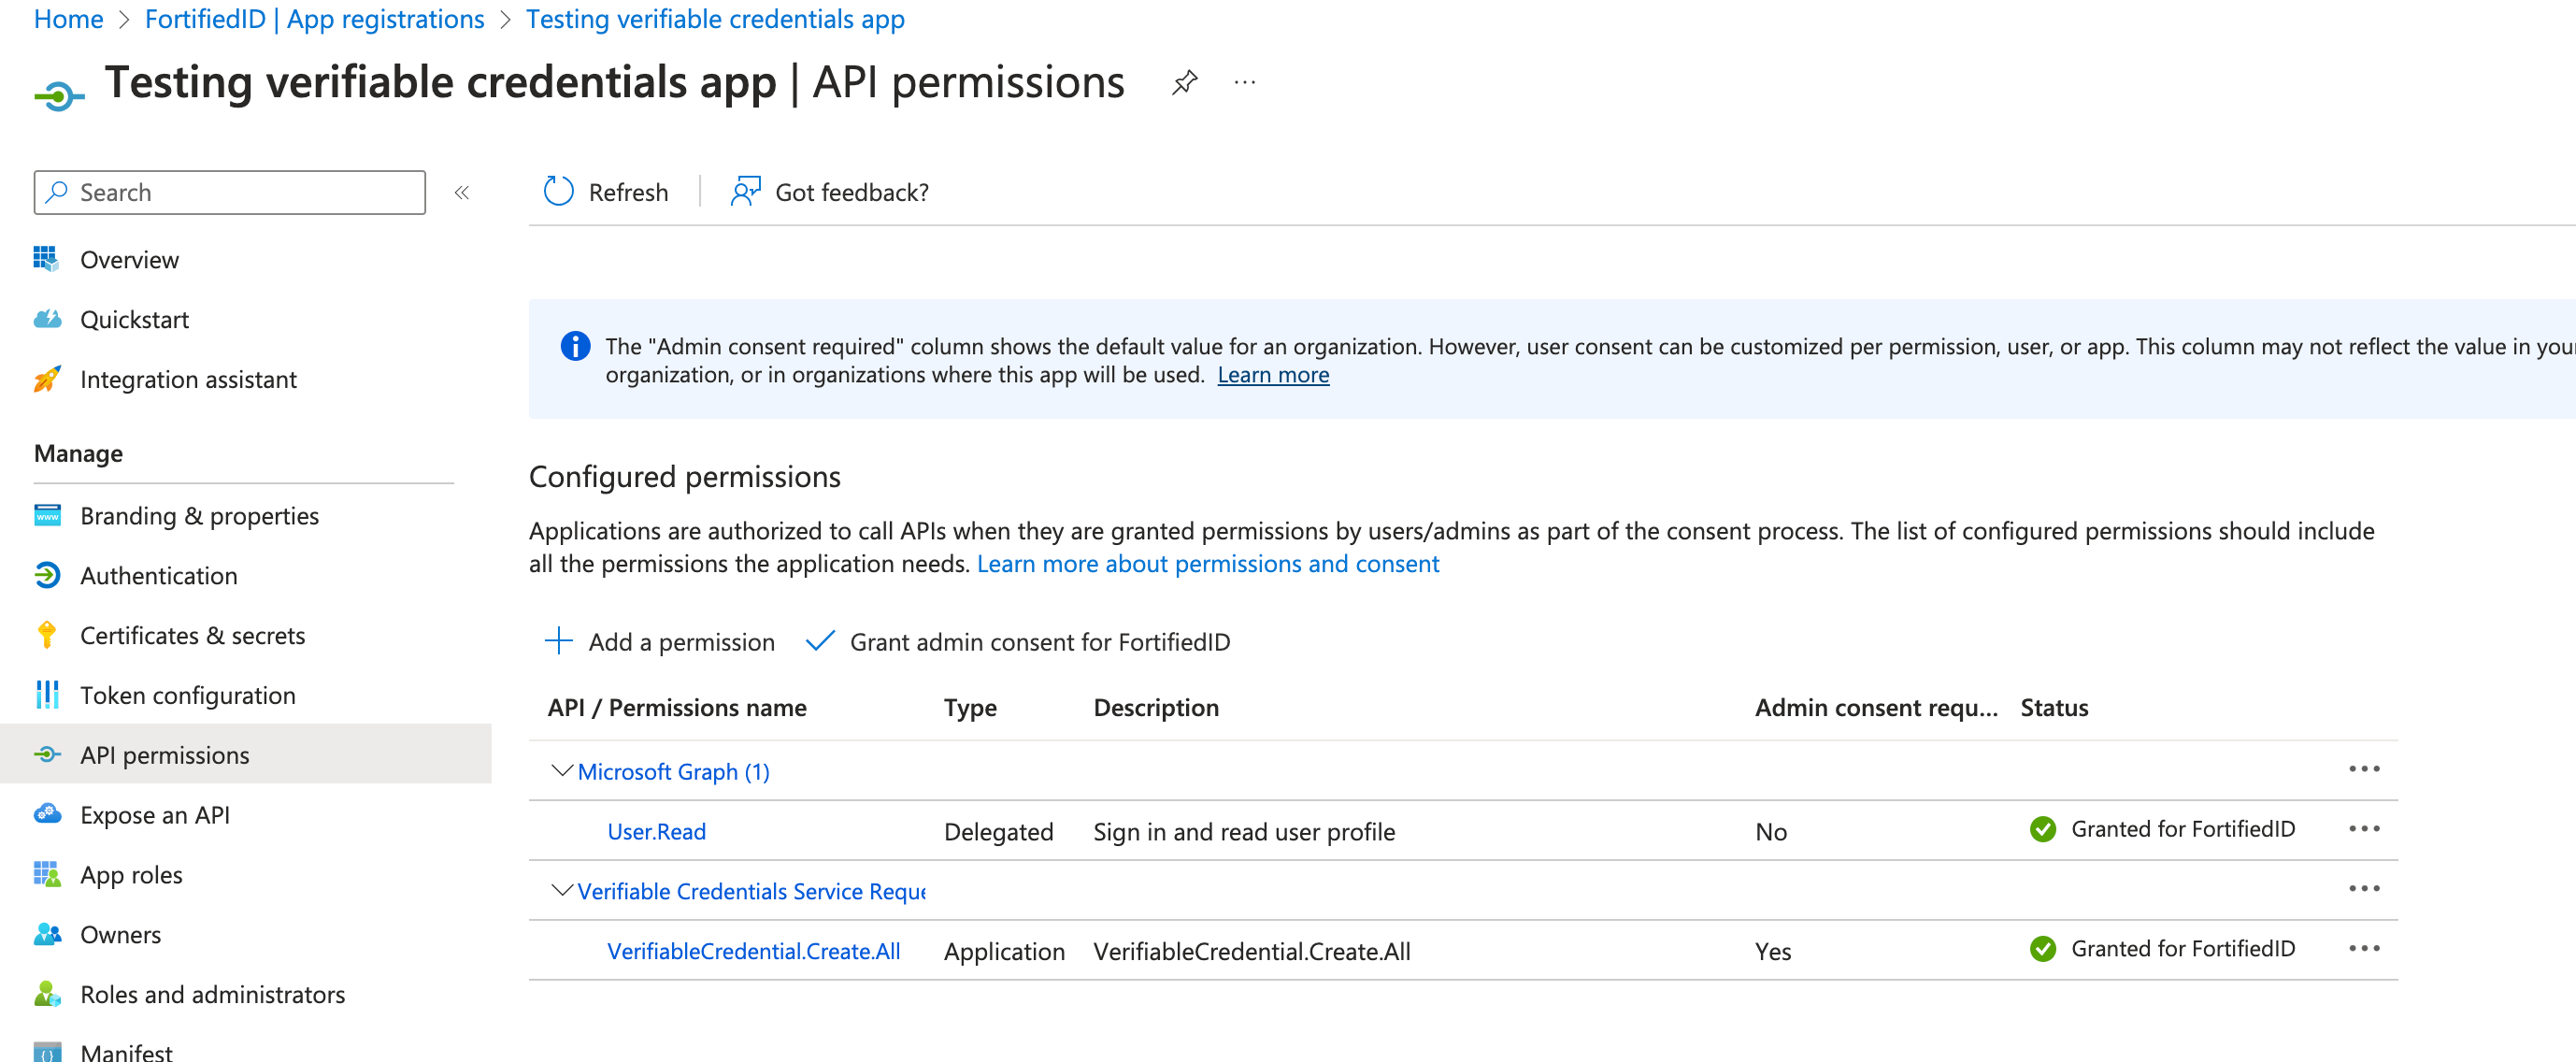Click the Certificates & secrets key icon
The height and width of the screenshot is (1062, 2576).
click(x=47, y=635)
